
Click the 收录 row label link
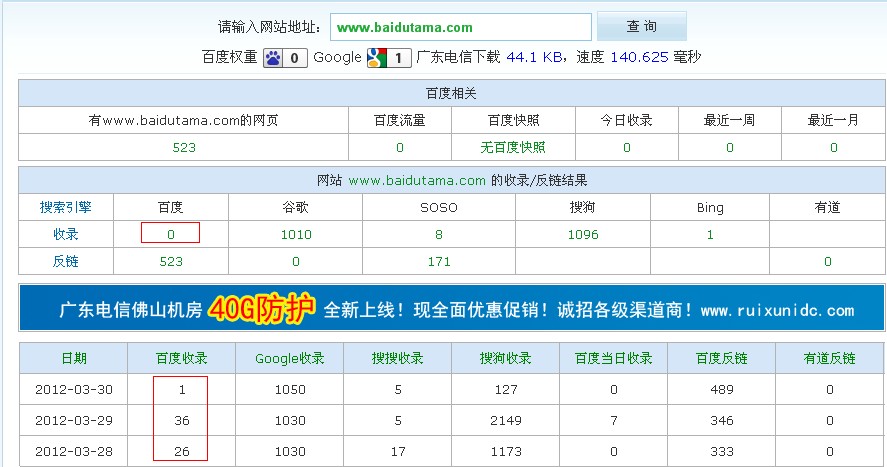click(x=66, y=234)
